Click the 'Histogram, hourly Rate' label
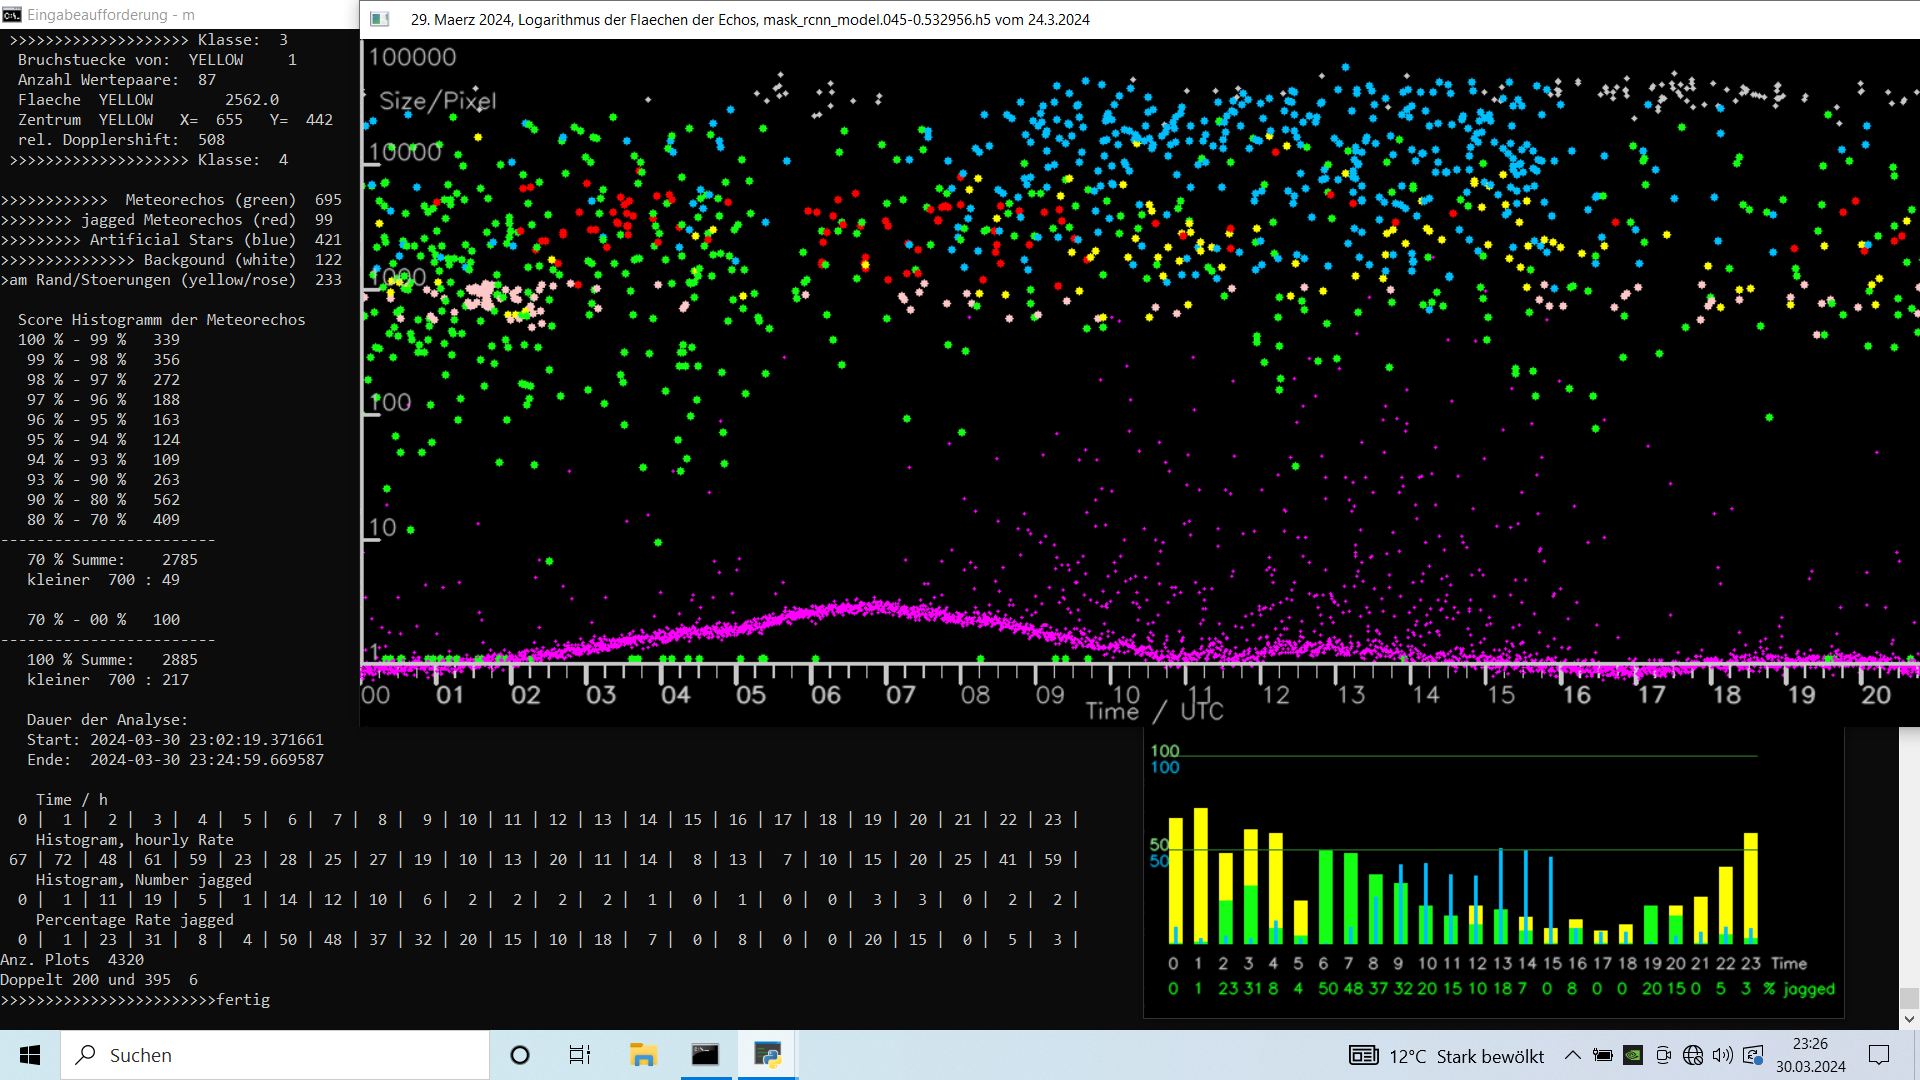Screen dimensions: 1920x1080 pos(134,840)
